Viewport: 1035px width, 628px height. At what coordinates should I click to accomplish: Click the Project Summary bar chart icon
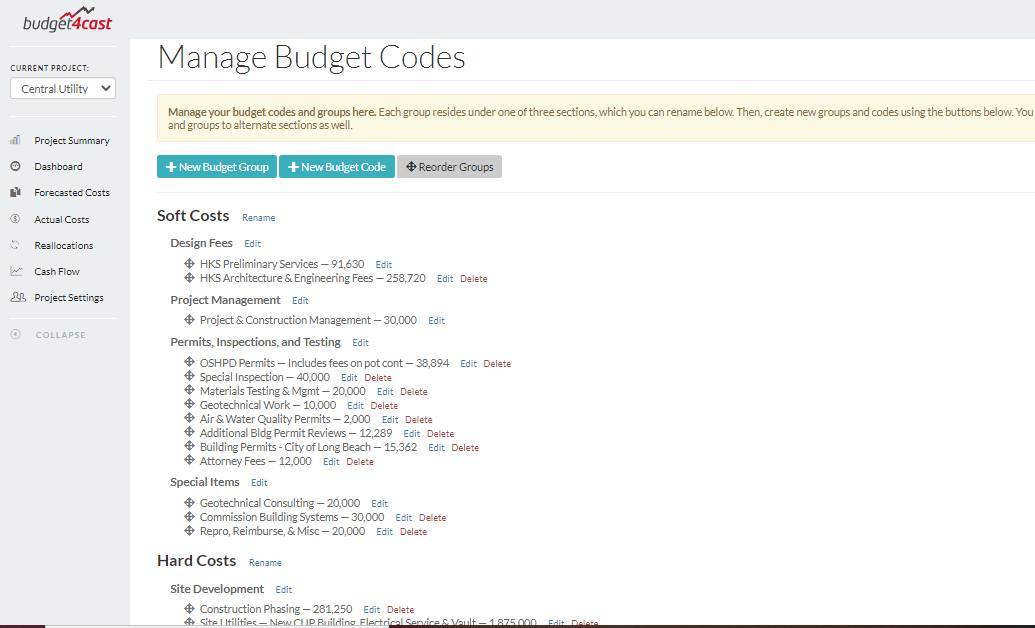tap(16, 140)
